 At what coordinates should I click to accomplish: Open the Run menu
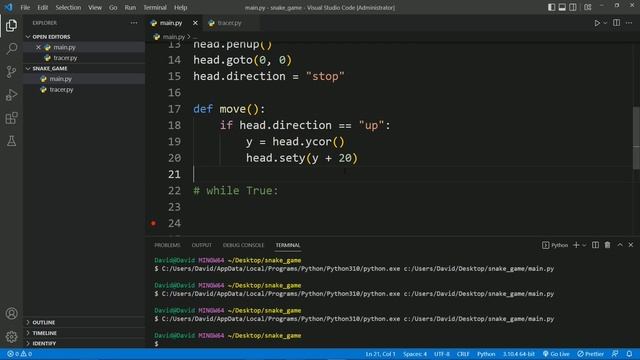click(130, 7)
